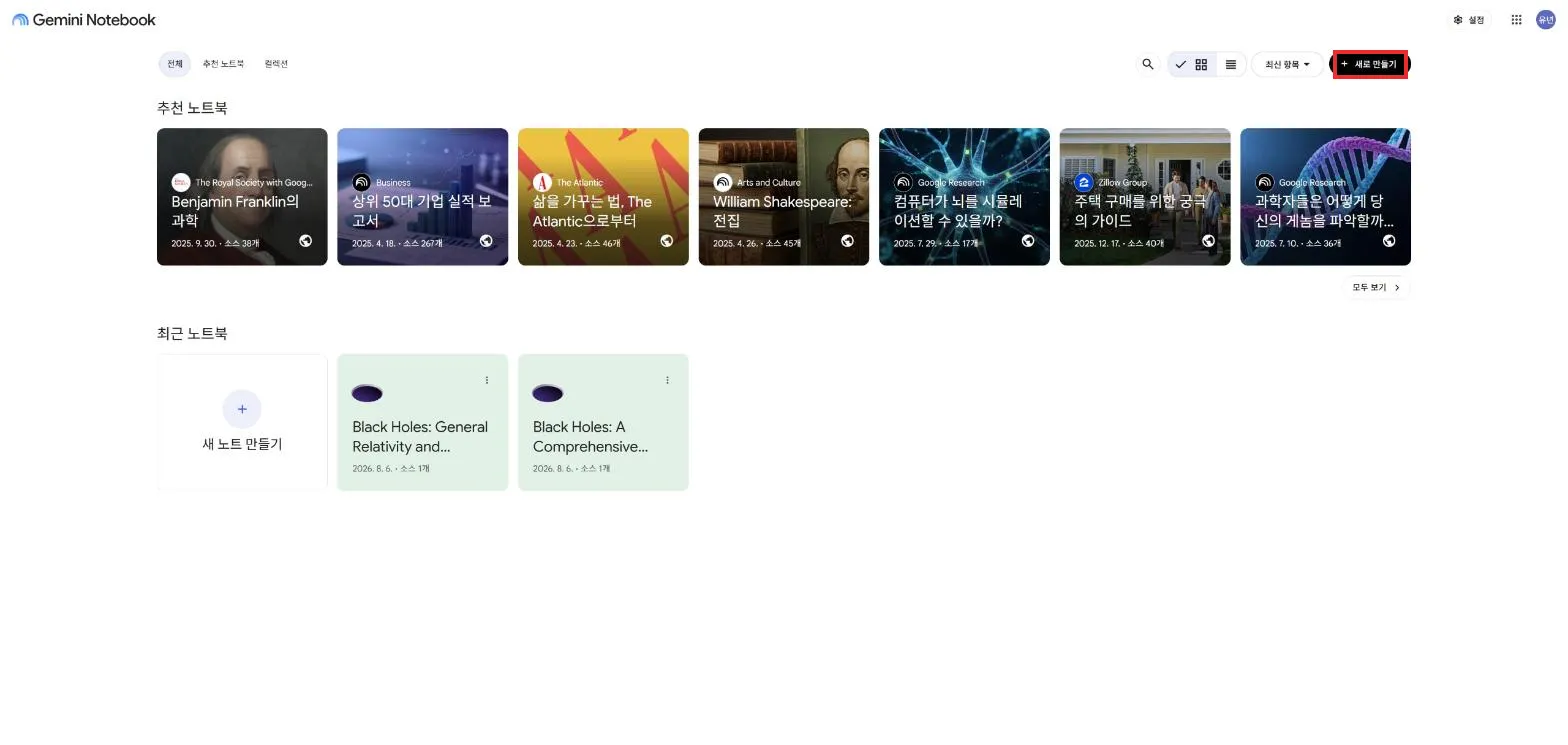The image size is (1568, 745).
Task: Open the Benjamin Franklin의 과학 notebook
Action: coord(242,197)
